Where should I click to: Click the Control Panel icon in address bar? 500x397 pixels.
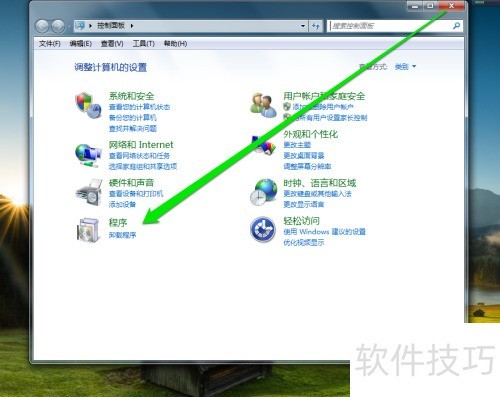click(x=80, y=25)
